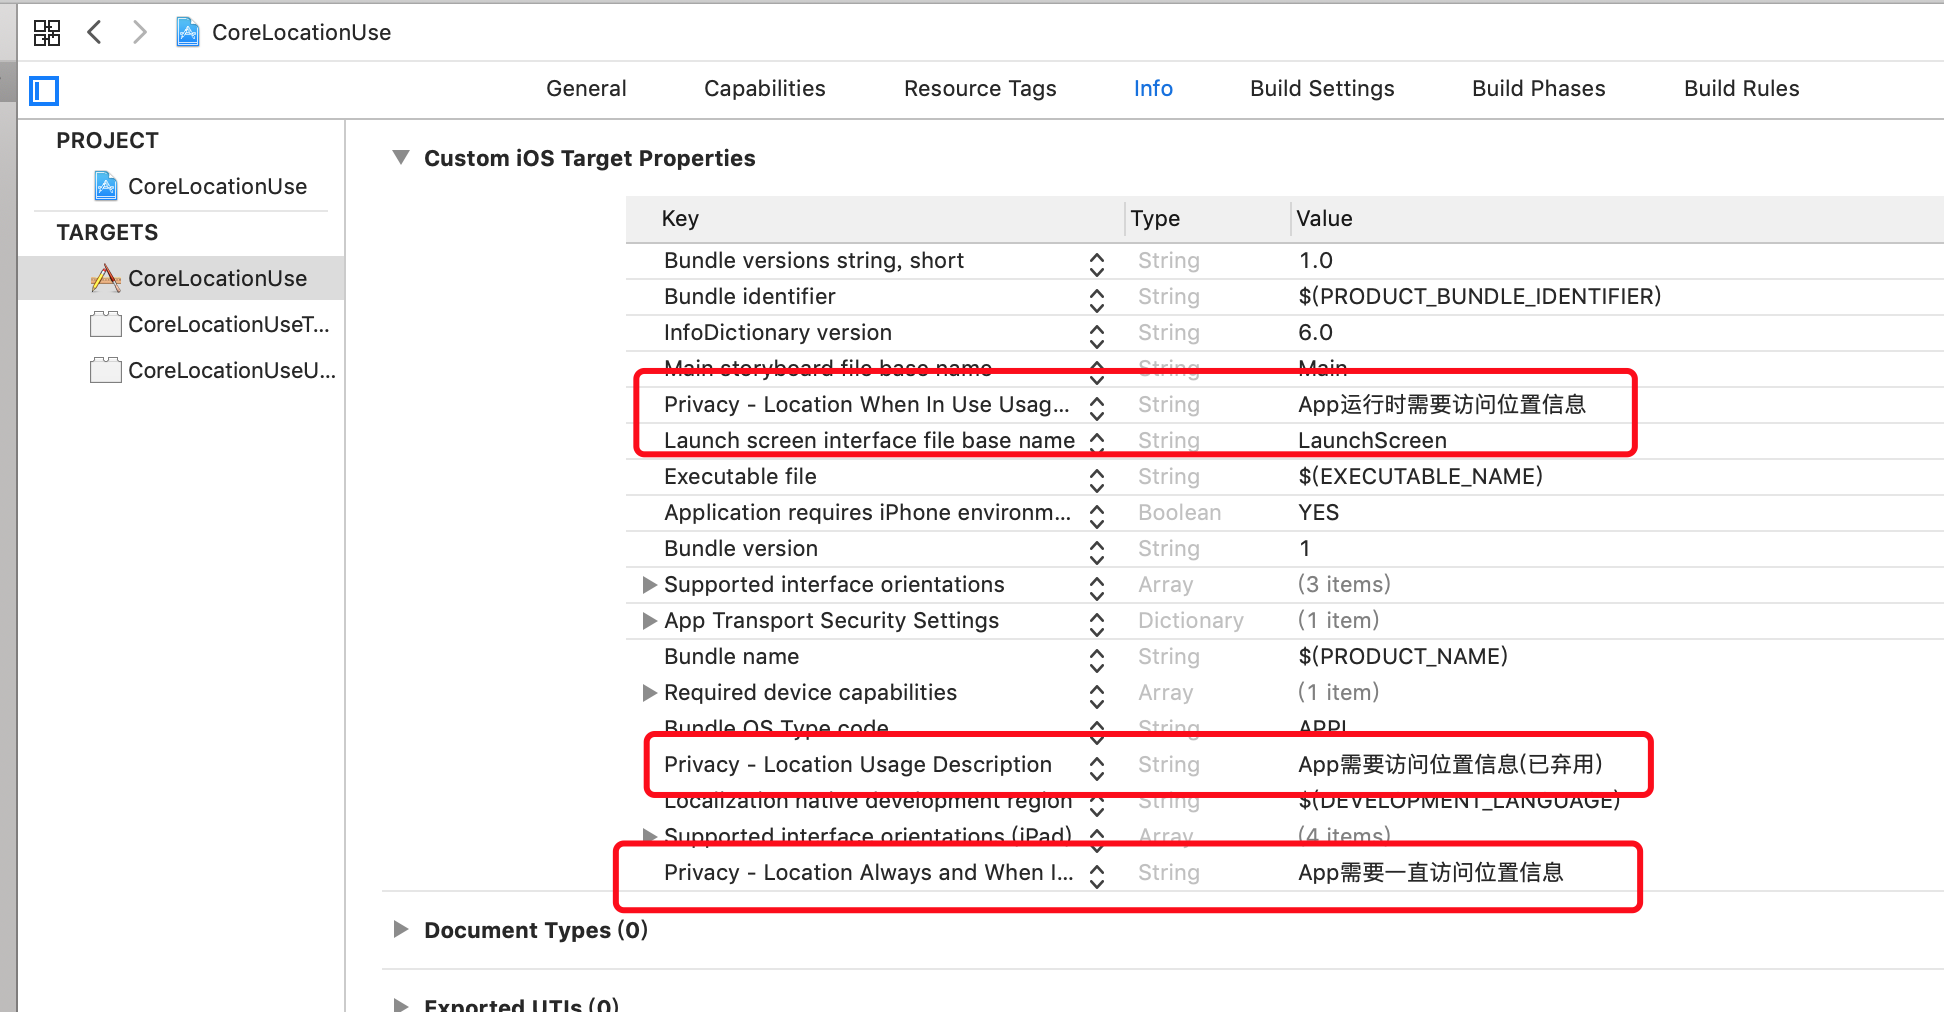Go back with the left chevron
This screenshot has width=1944, height=1012.
point(94,32)
